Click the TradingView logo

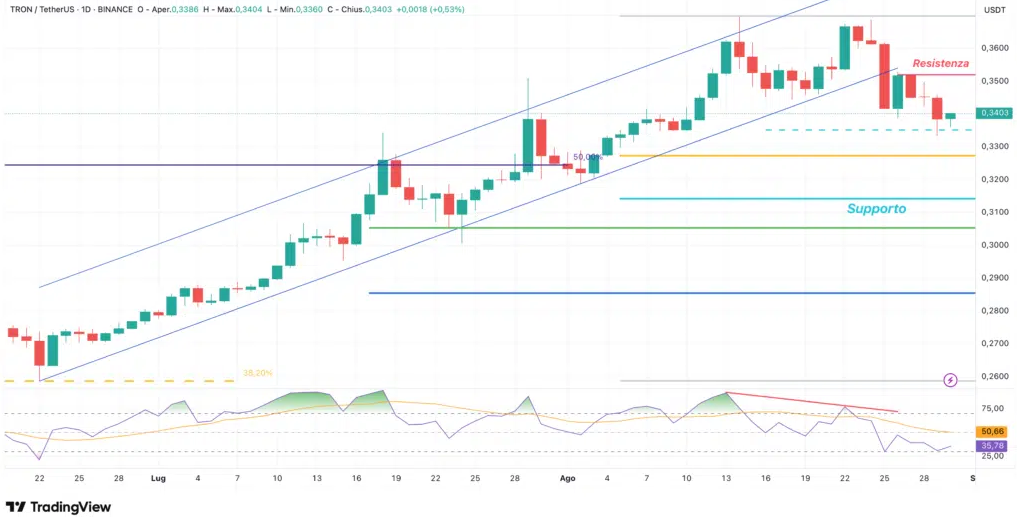58,507
